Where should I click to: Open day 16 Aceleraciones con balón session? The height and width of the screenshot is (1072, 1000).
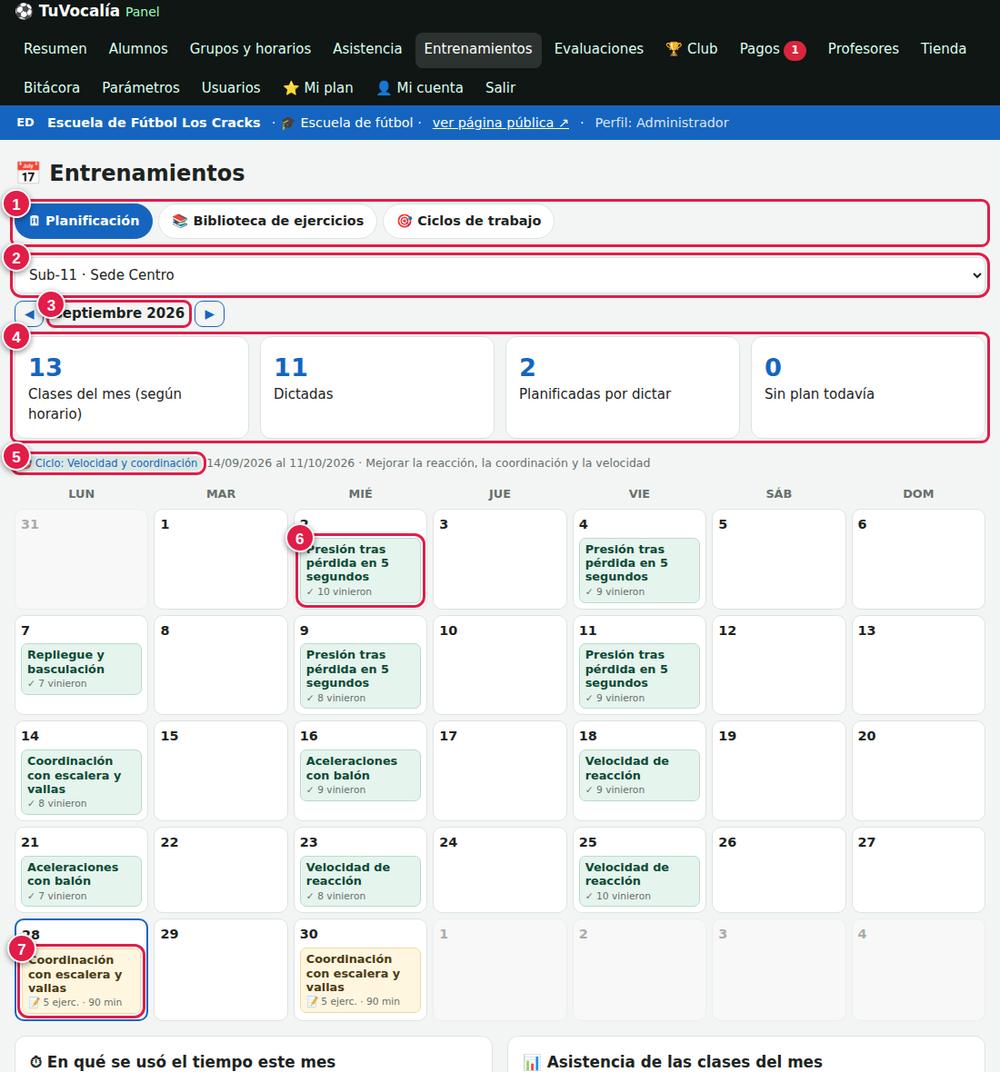[360, 775]
